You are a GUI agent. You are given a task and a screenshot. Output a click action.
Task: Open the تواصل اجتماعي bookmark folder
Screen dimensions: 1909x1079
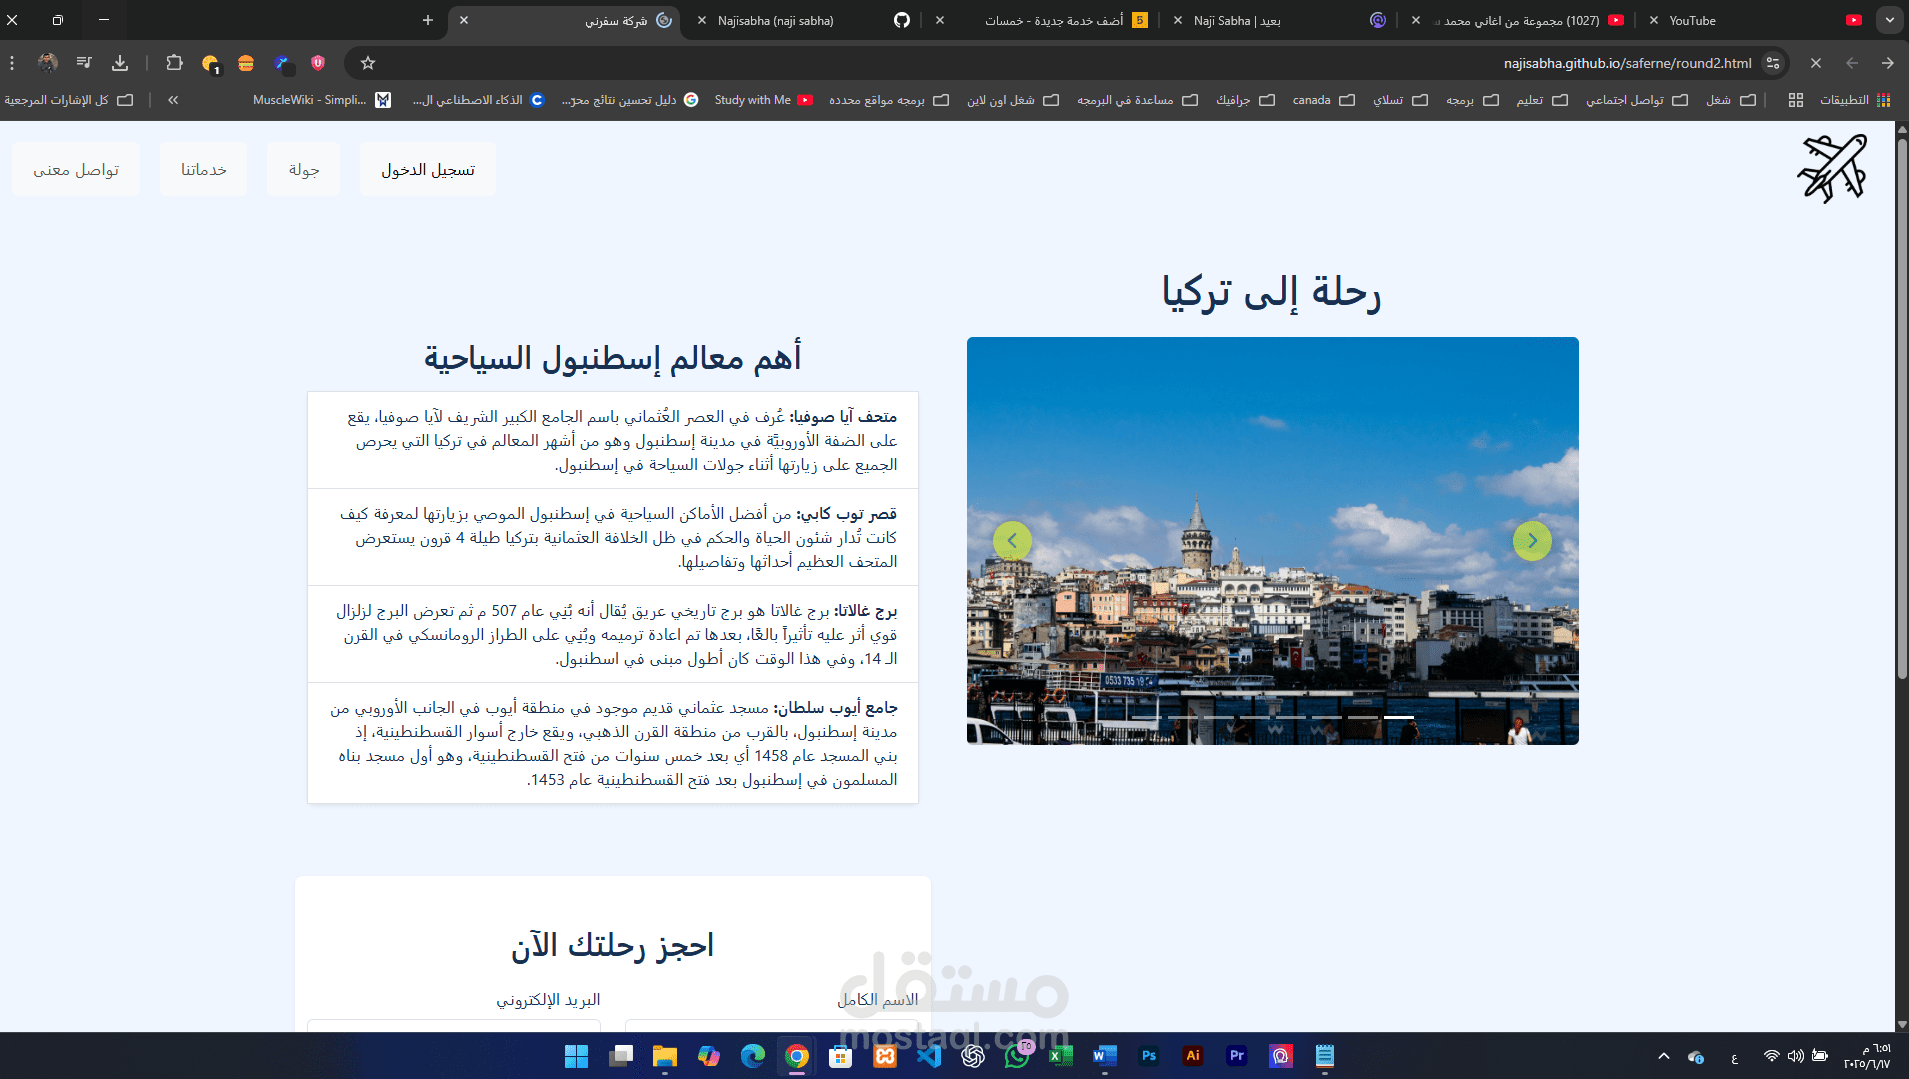[x=1637, y=100]
